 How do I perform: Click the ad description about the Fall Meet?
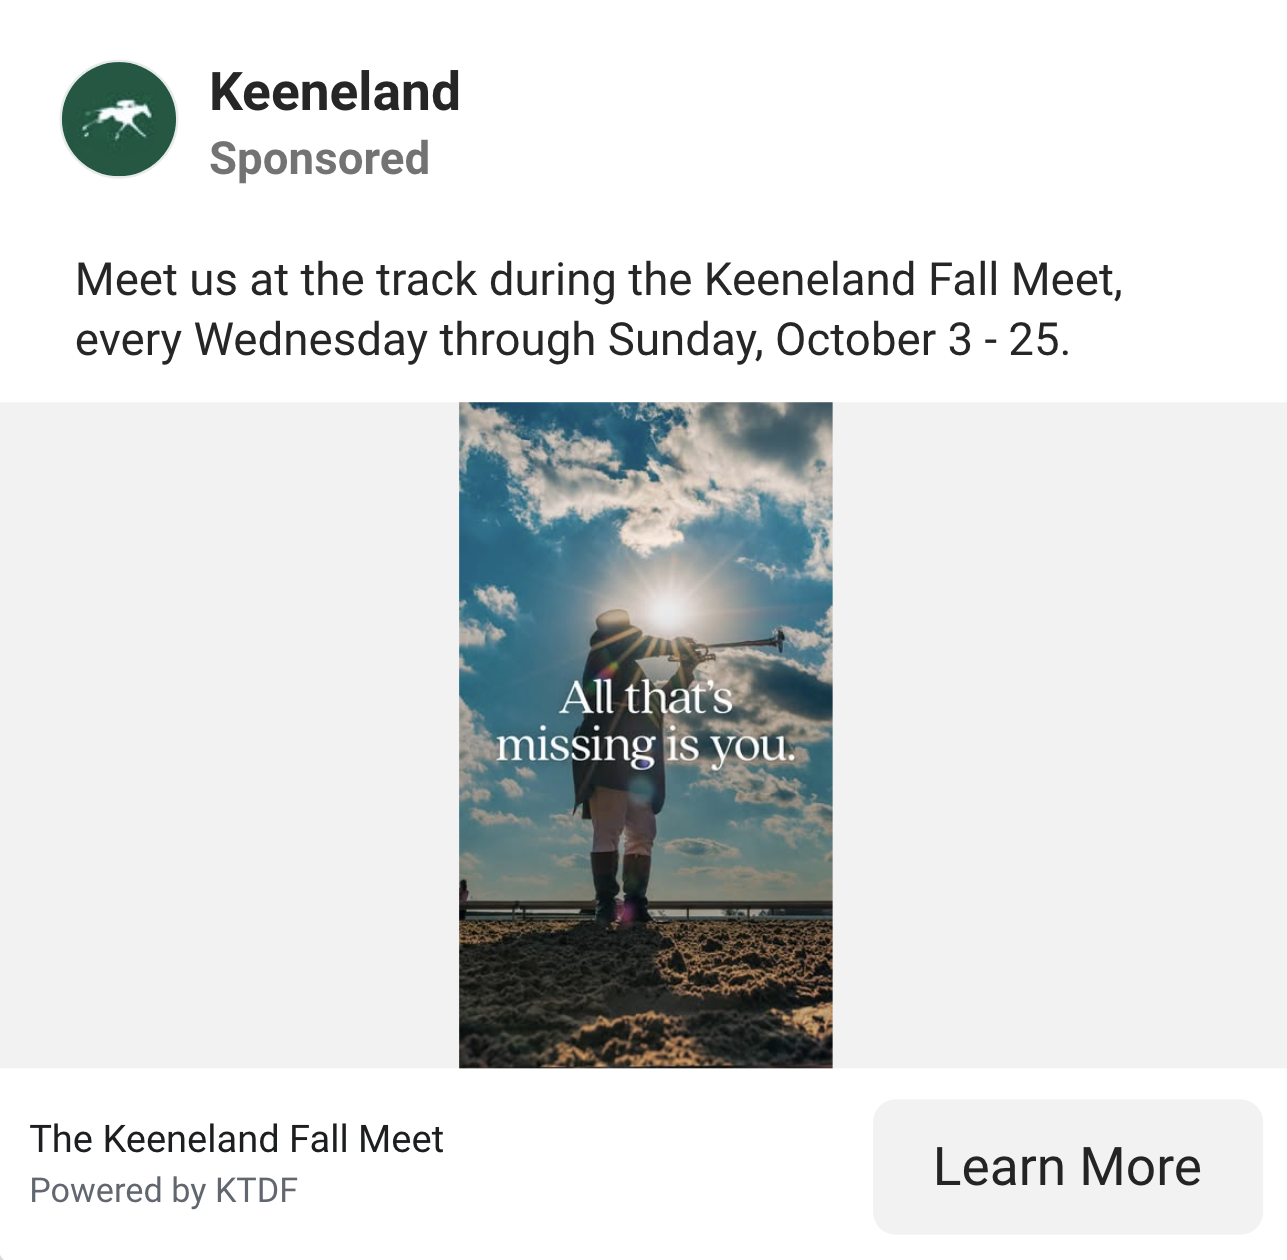pyautogui.click(x=598, y=309)
